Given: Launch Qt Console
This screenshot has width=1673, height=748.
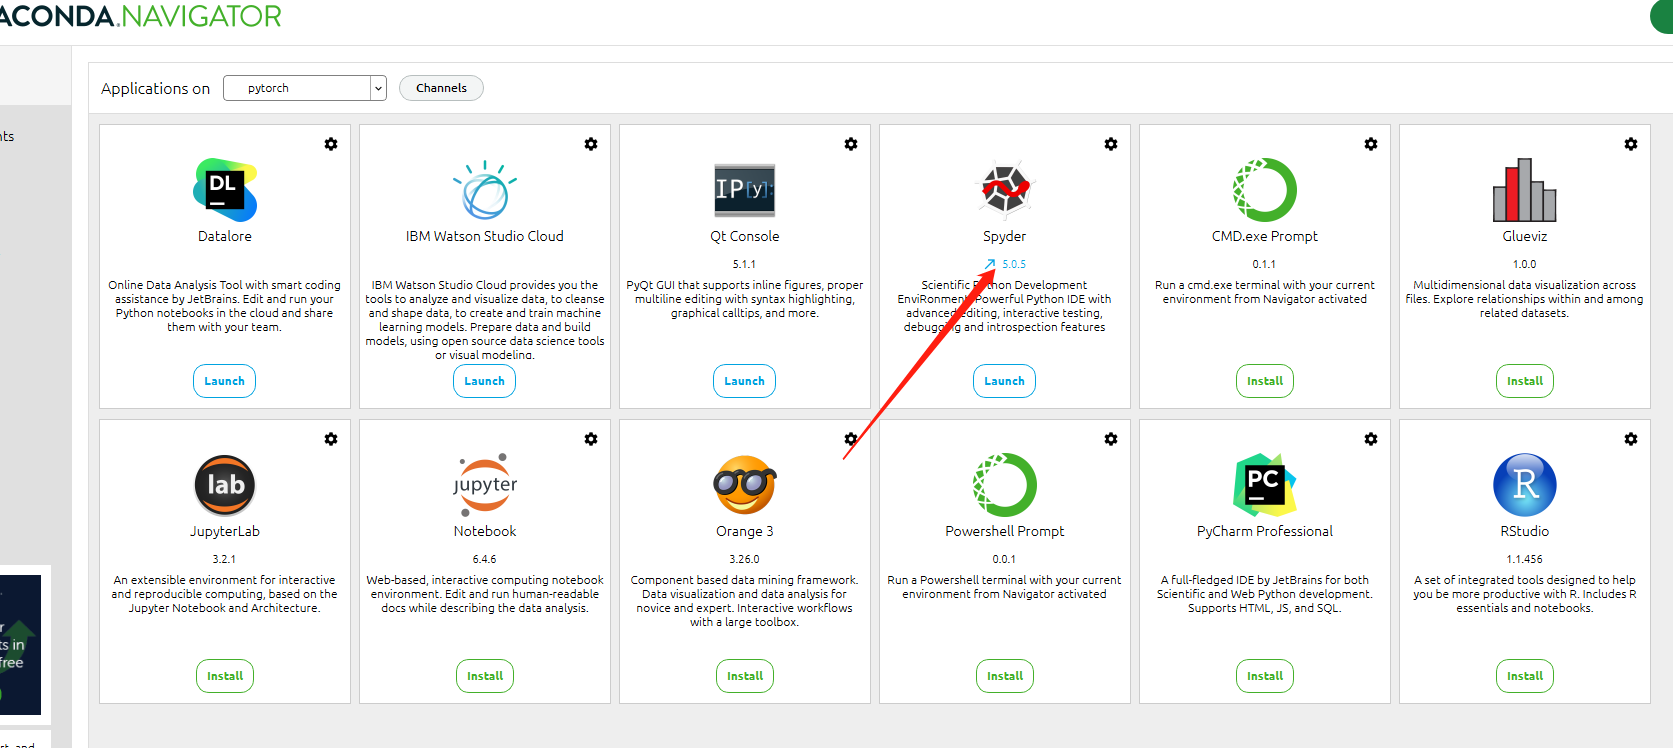Looking at the screenshot, I should click(x=744, y=381).
